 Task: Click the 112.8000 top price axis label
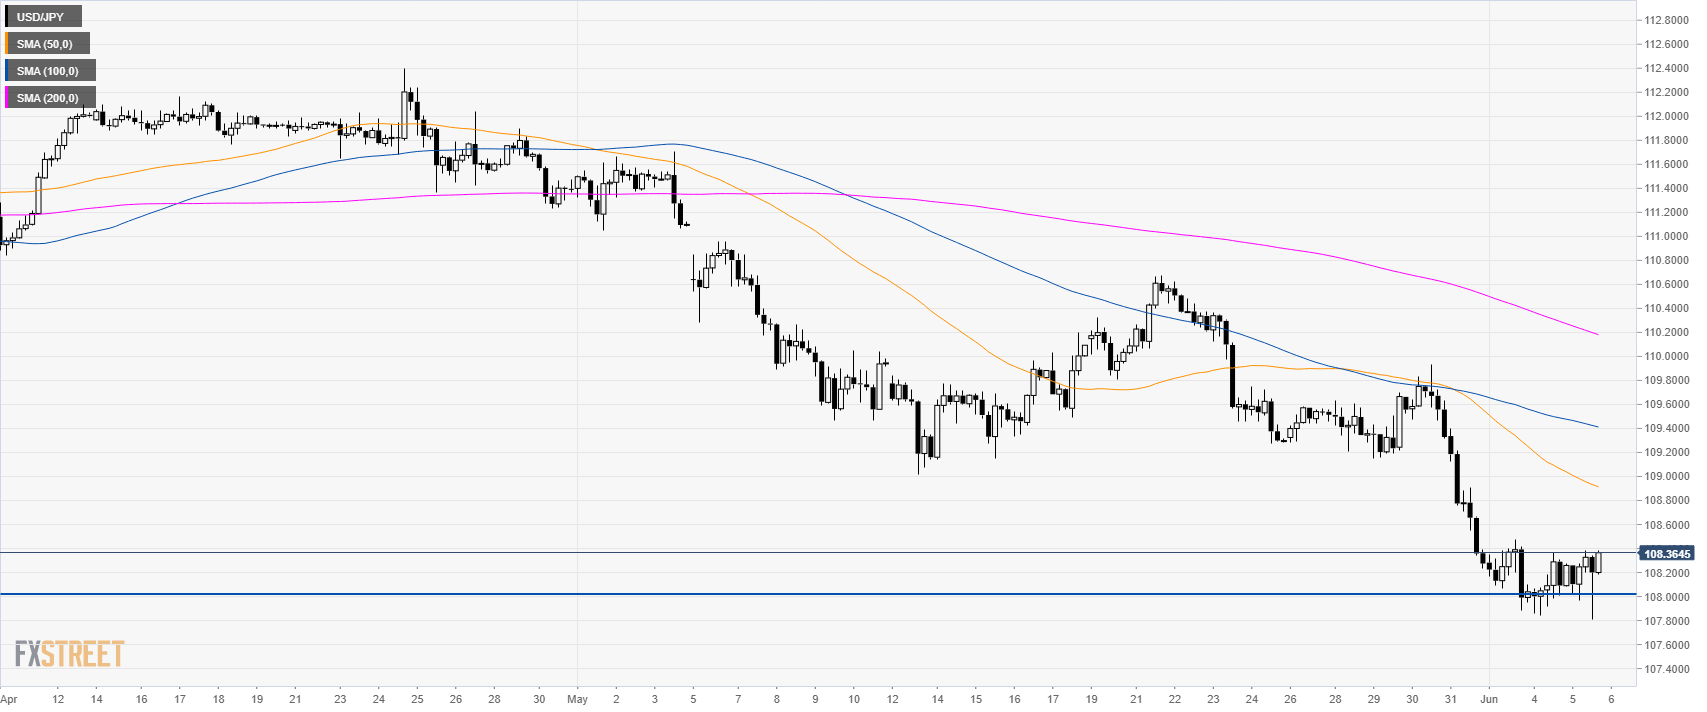coord(1667,20)
